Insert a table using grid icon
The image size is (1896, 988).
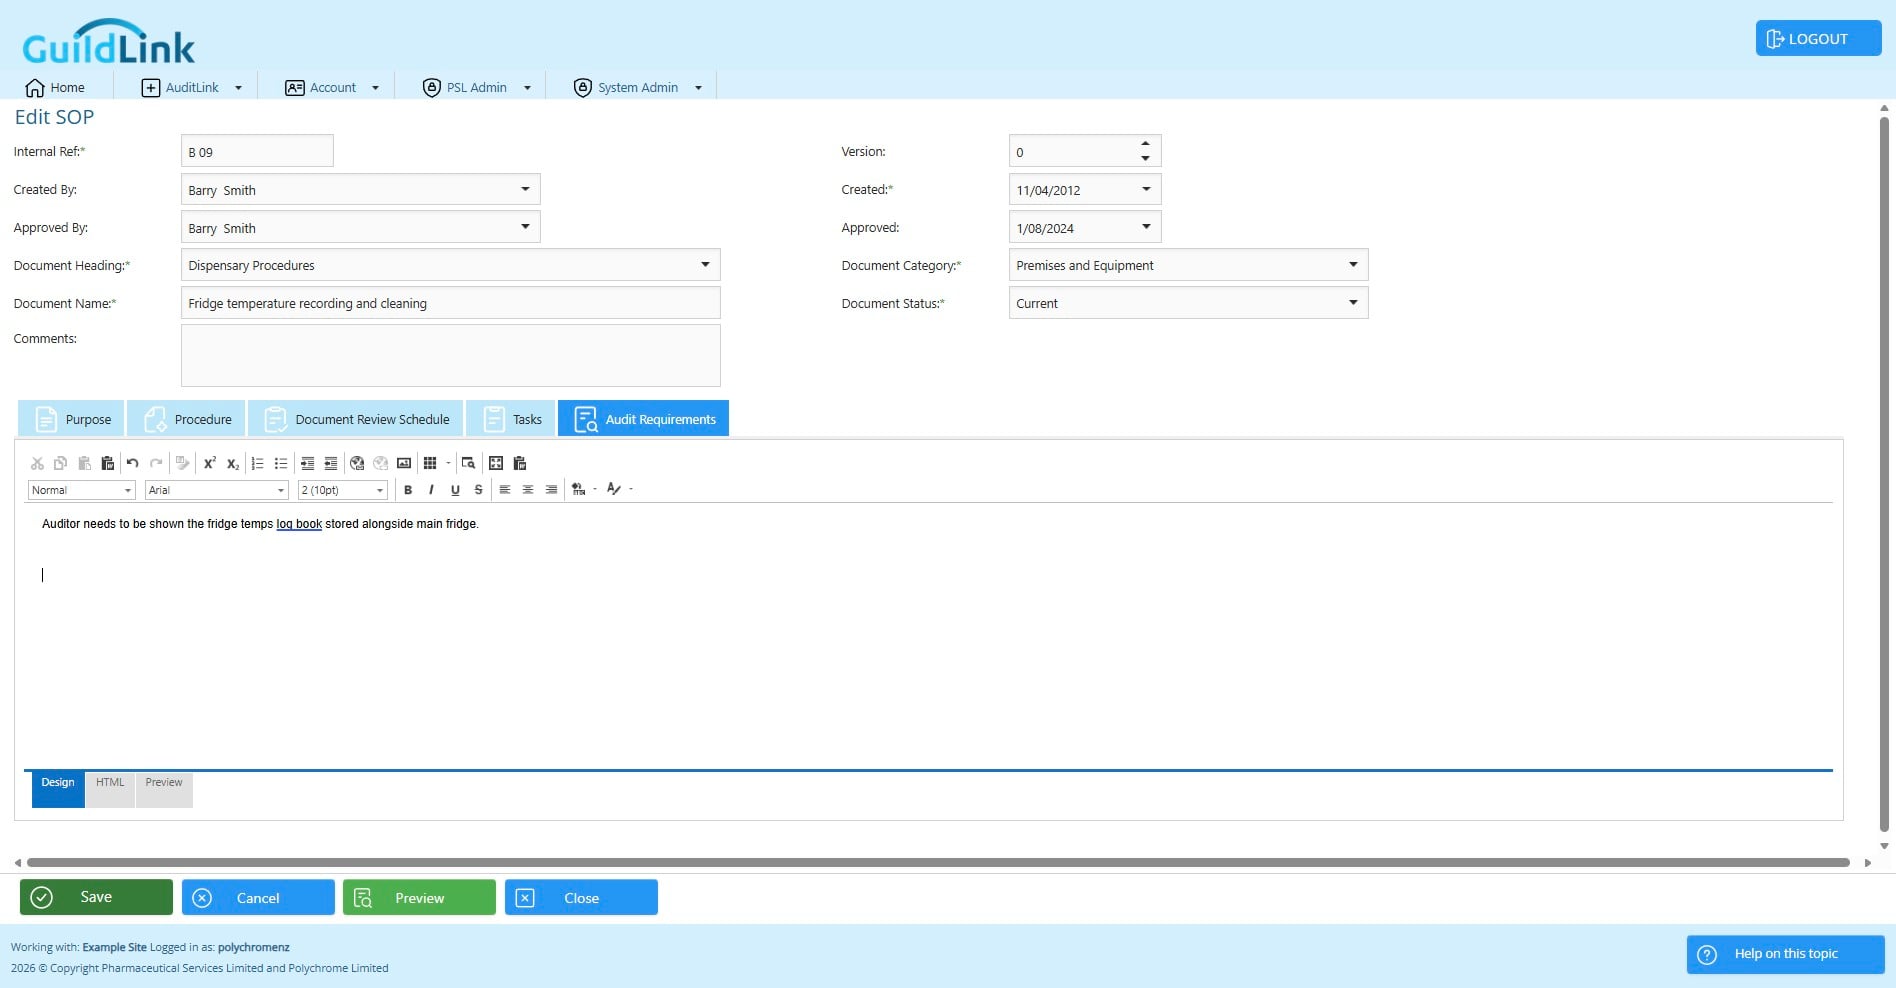tap(430, 463)
